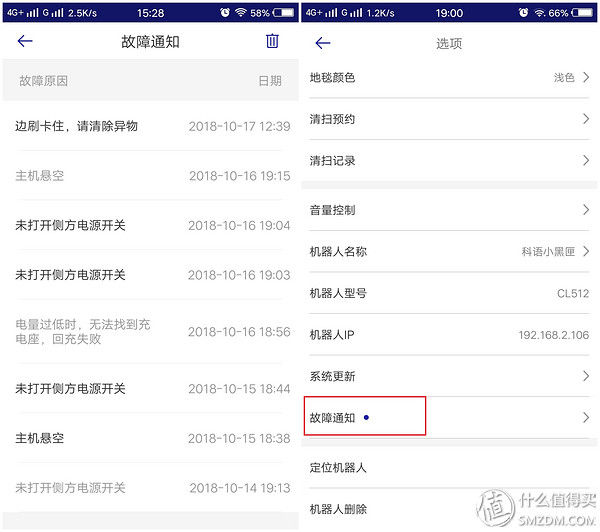This screenshot has height=532, width=600.
Task: Select 未打开侧方电源开关 entry at 2018-10-16 19:04
Action: [x=150, y=225]
